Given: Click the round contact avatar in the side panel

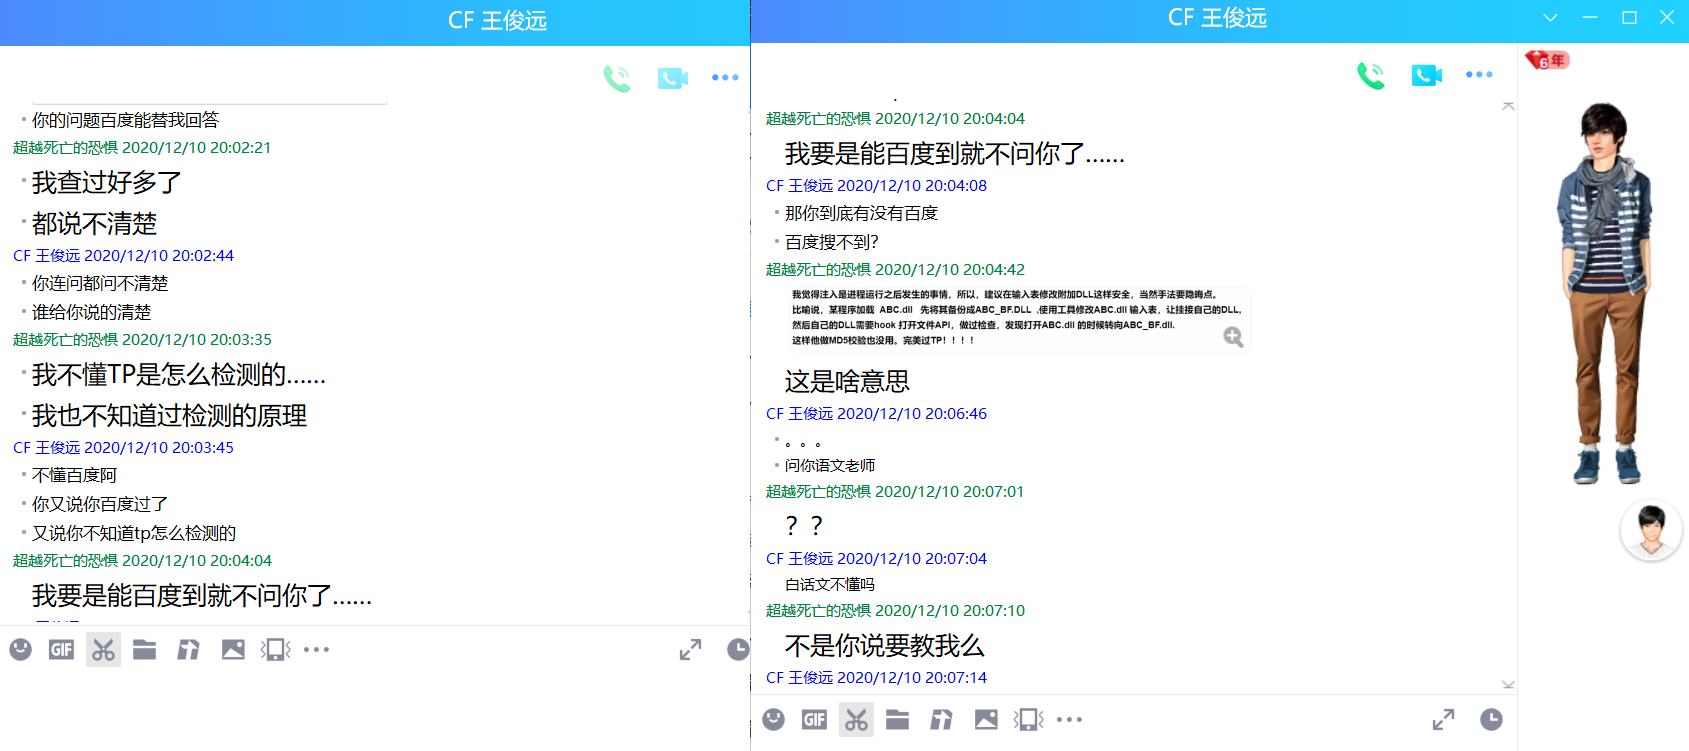Looking at the screenshot, I should [1650, 530].
